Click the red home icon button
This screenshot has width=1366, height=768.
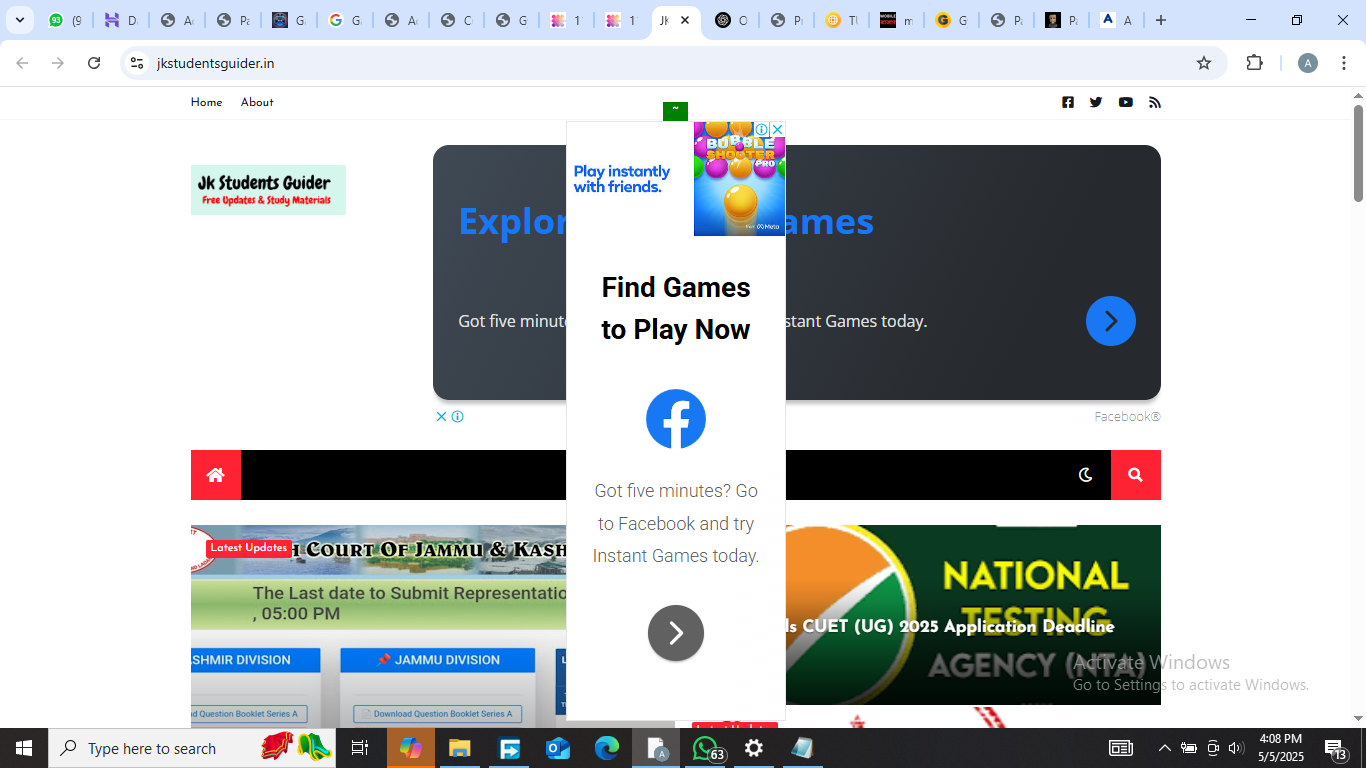[x=216, y=475]
